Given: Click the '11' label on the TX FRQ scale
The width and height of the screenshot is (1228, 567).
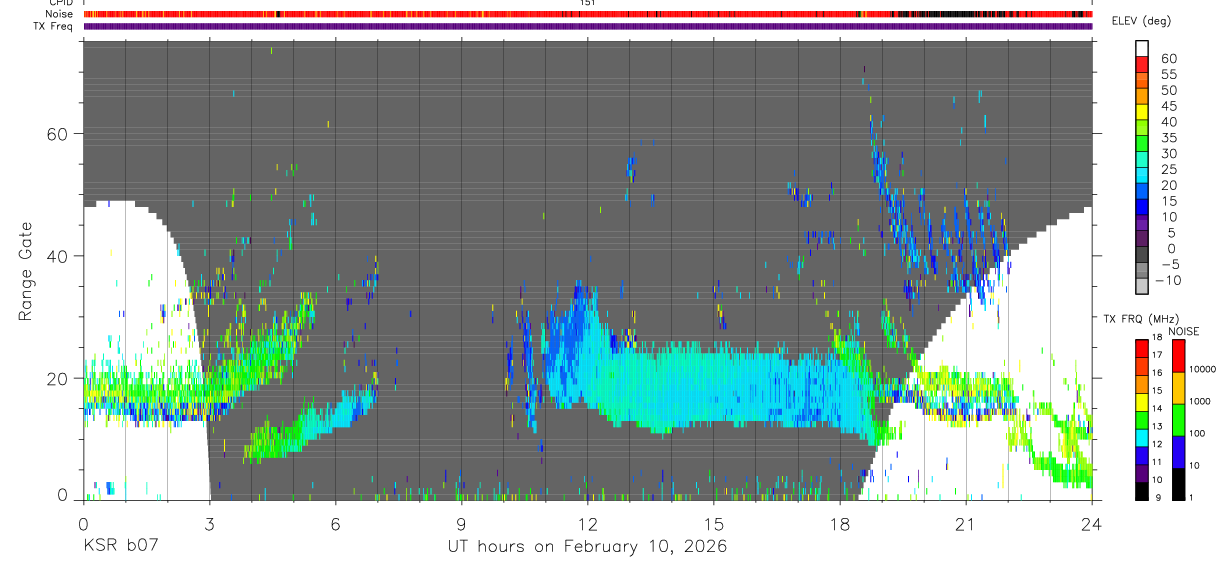Looking at the screenshot, I should pos(1158,462).
